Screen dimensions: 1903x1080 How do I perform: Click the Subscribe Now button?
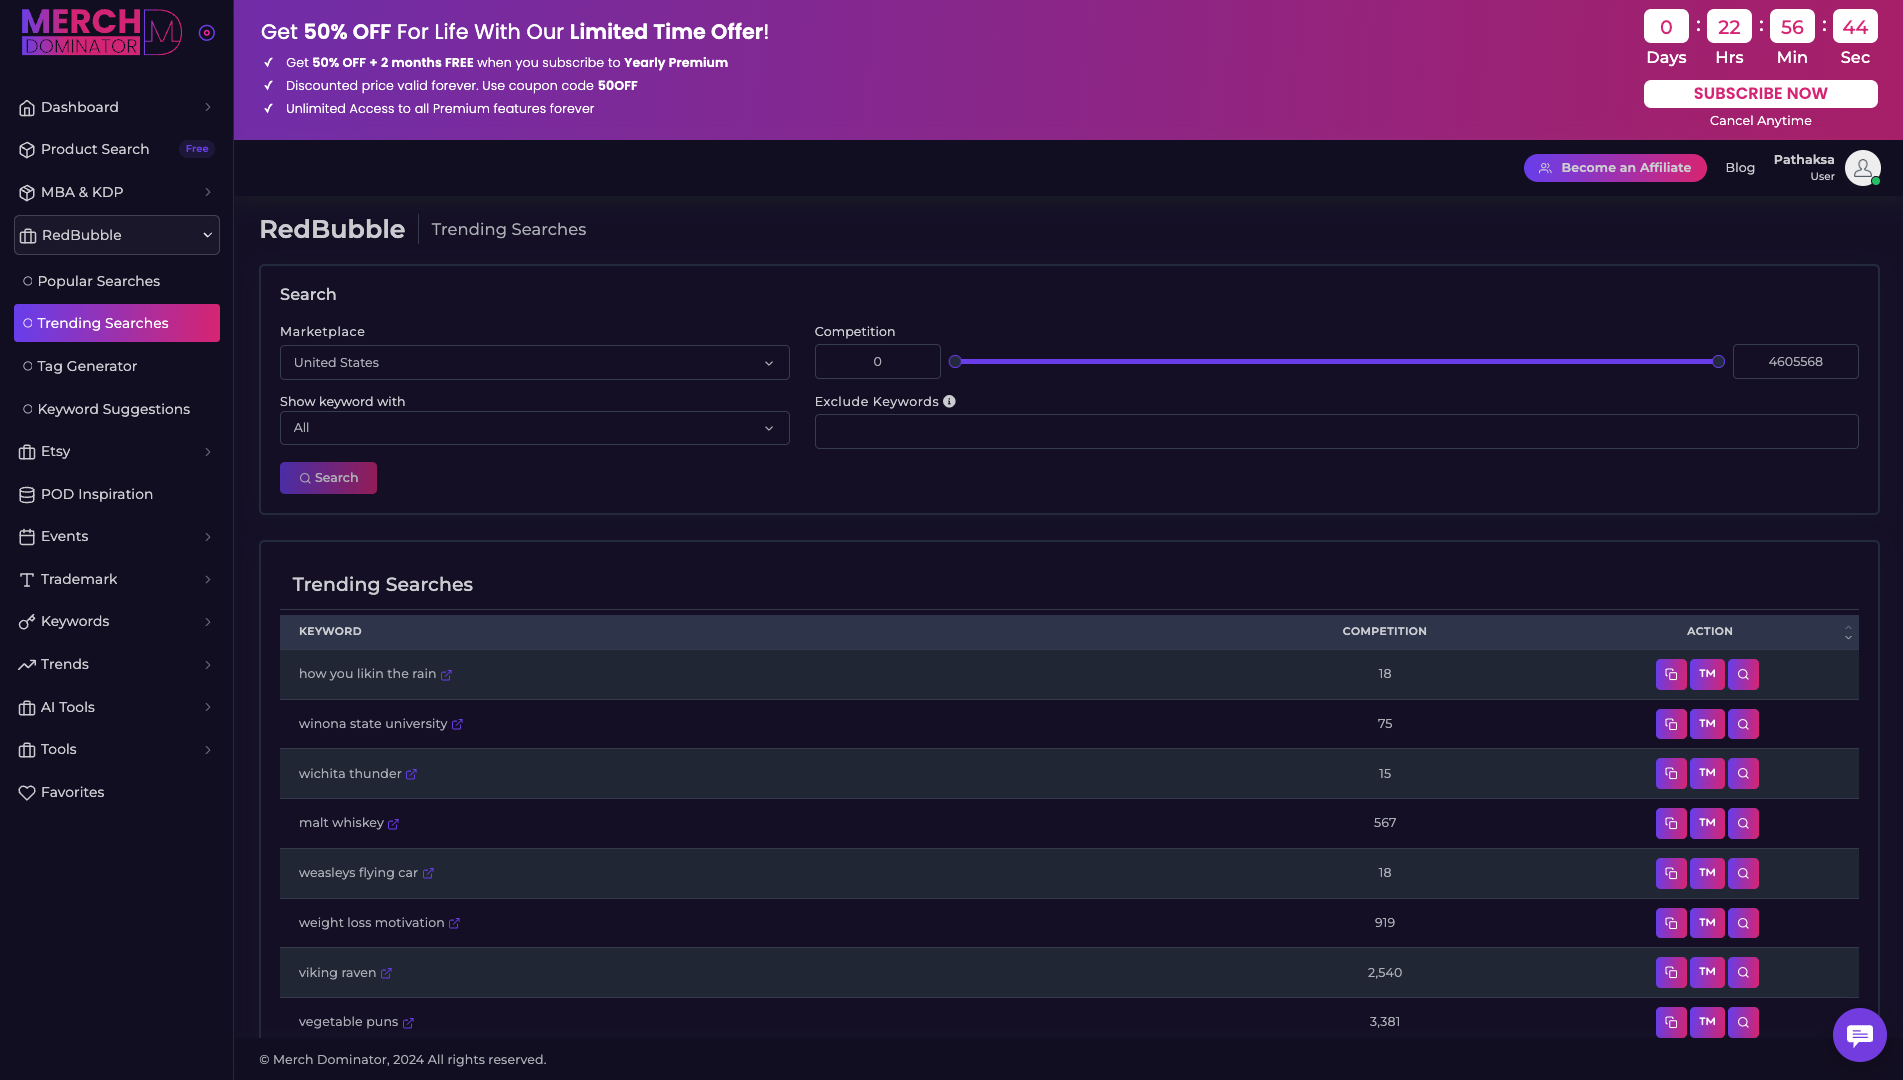[1760, 93]
